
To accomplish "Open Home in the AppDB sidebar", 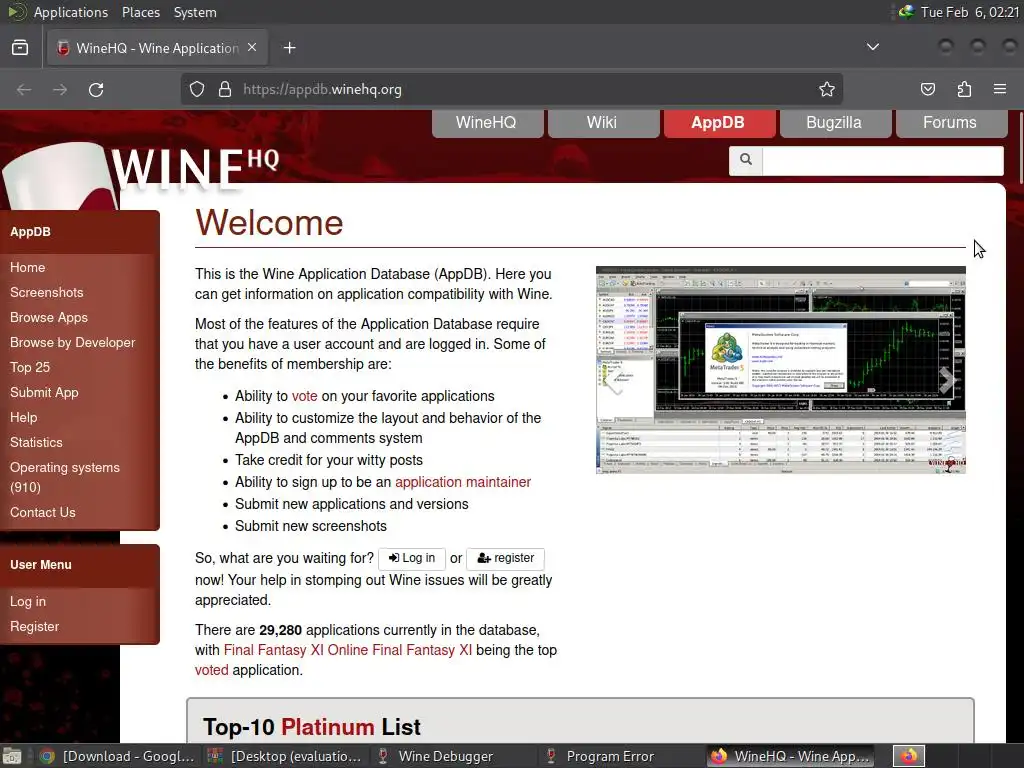I will pos(27,267).
